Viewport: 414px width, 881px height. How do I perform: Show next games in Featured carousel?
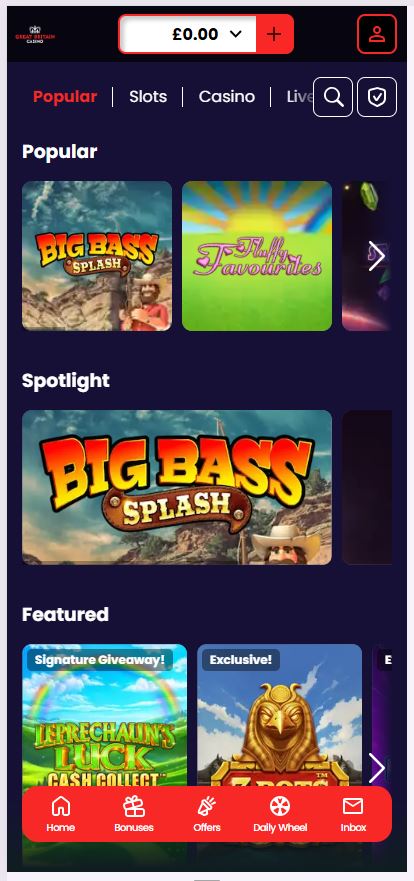[376, 768]
